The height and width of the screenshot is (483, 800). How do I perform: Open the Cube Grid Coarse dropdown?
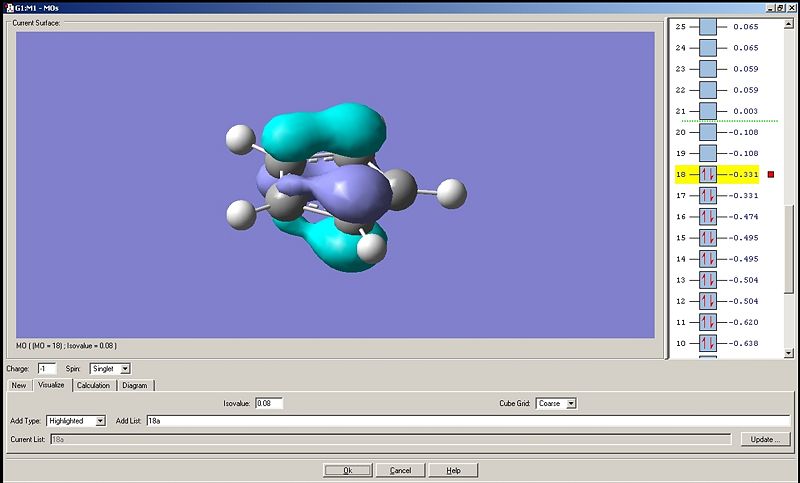click(x=571, y=403)
